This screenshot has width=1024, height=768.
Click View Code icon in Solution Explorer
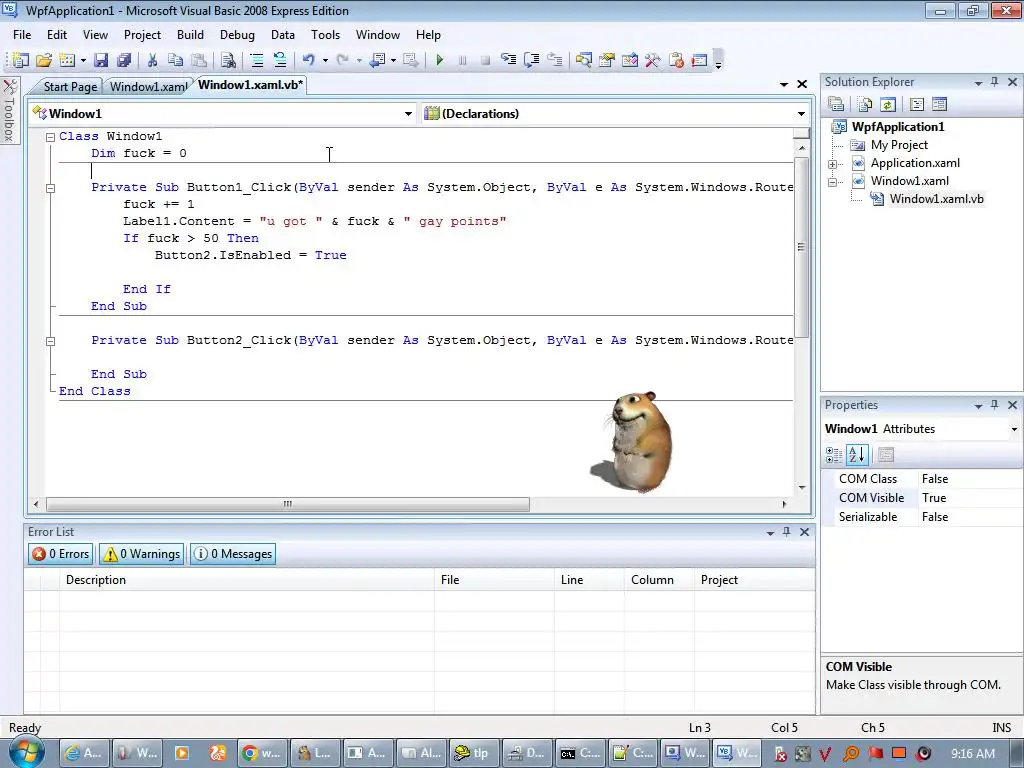click(917, 104)
